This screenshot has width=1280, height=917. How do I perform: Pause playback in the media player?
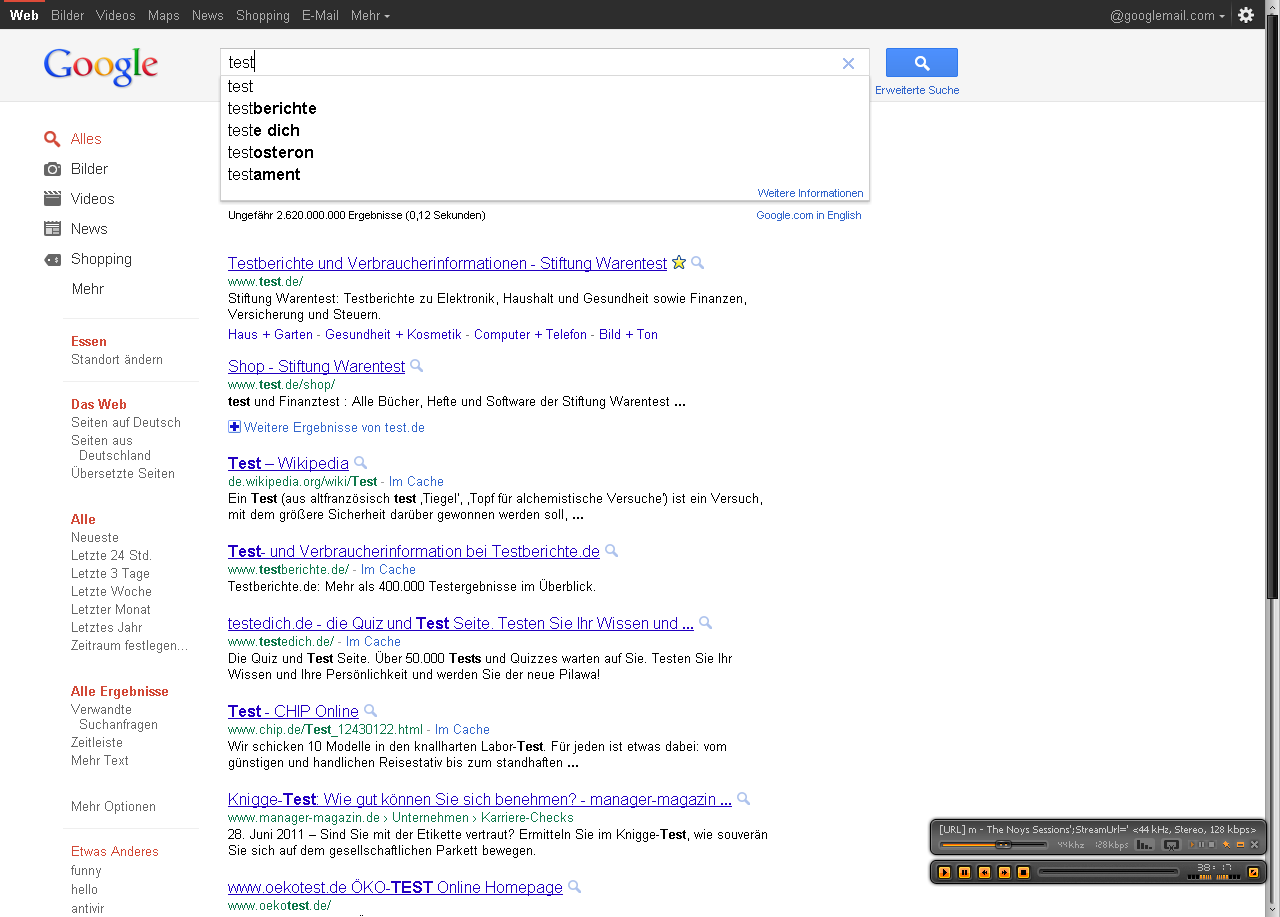pyautogui.click(x=964, y=872)
